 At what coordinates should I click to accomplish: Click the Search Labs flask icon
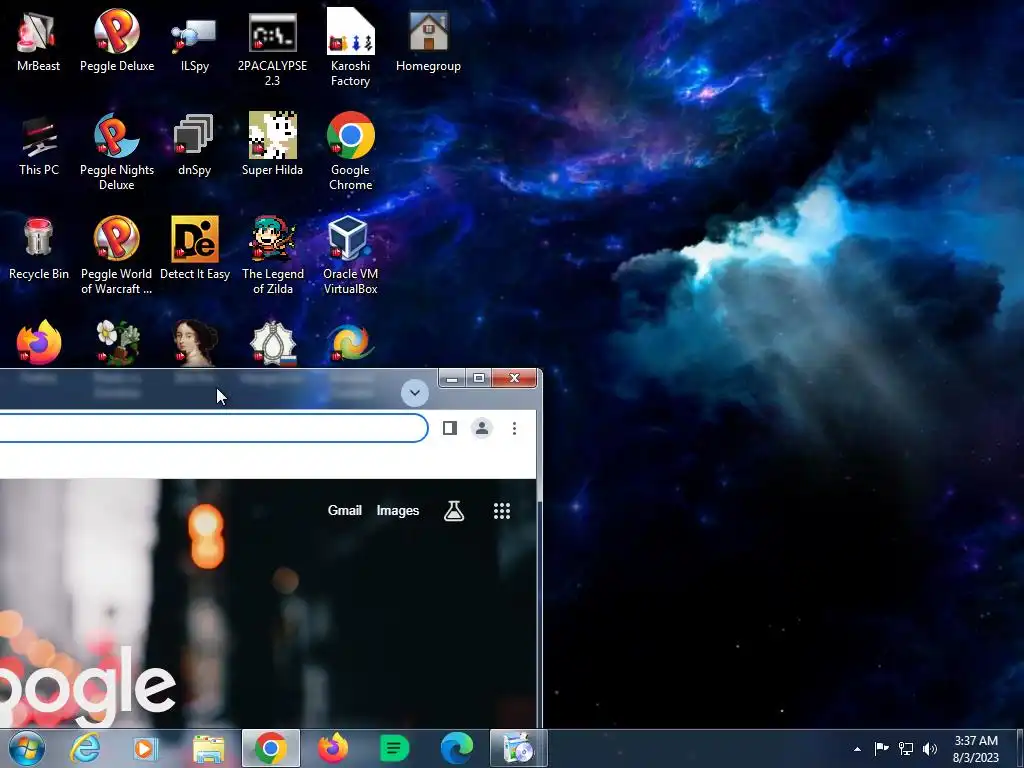click(x=454, y=511)
